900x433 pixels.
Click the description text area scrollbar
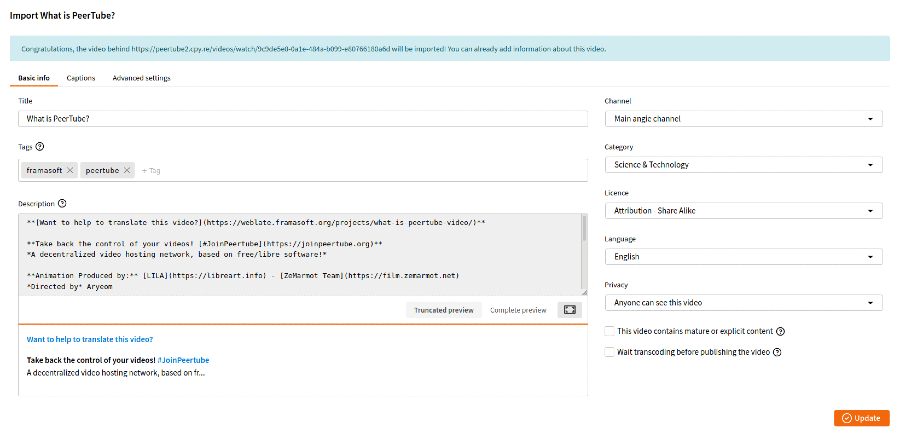pyautogui.click(x=584, y=227)
